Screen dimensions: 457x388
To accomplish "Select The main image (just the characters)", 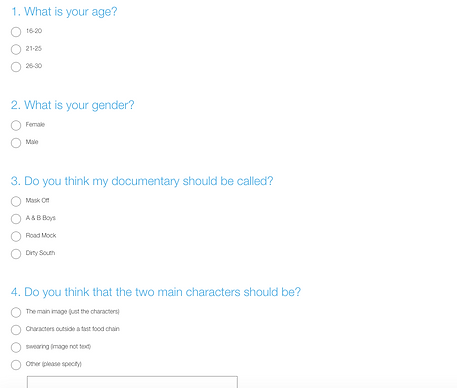I will click(x=16, y=312).
